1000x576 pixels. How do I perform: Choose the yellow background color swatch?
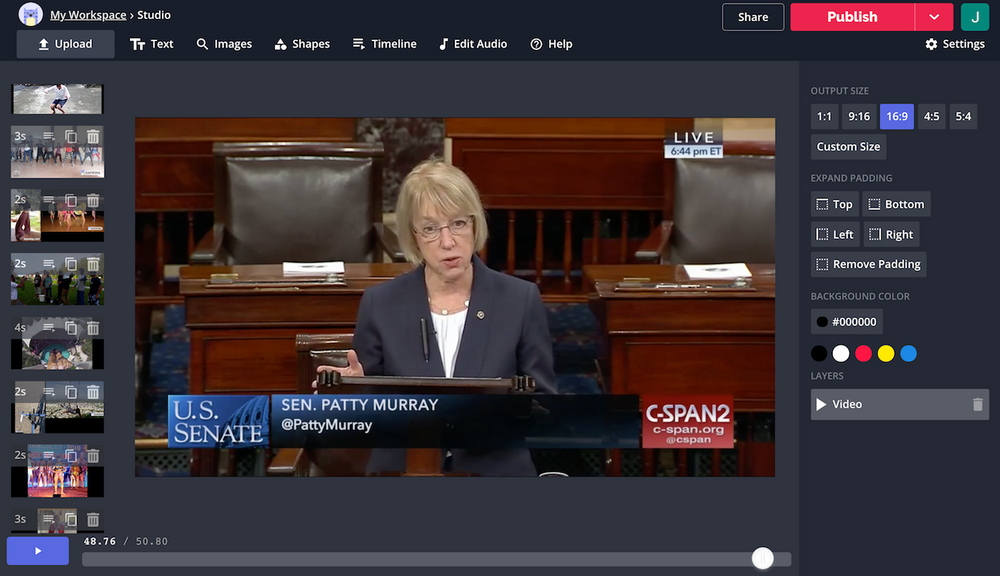(x=885, y=353)
